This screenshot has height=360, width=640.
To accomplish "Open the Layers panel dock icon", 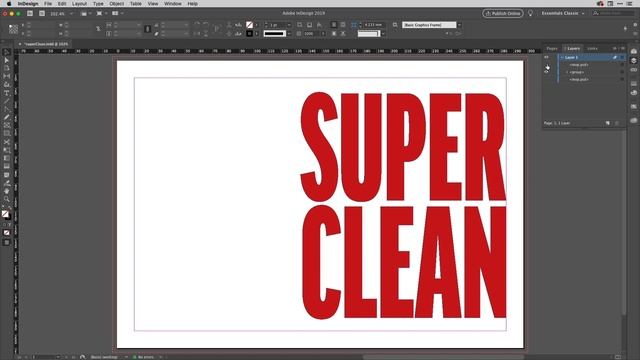I will [x=633, y=60].
